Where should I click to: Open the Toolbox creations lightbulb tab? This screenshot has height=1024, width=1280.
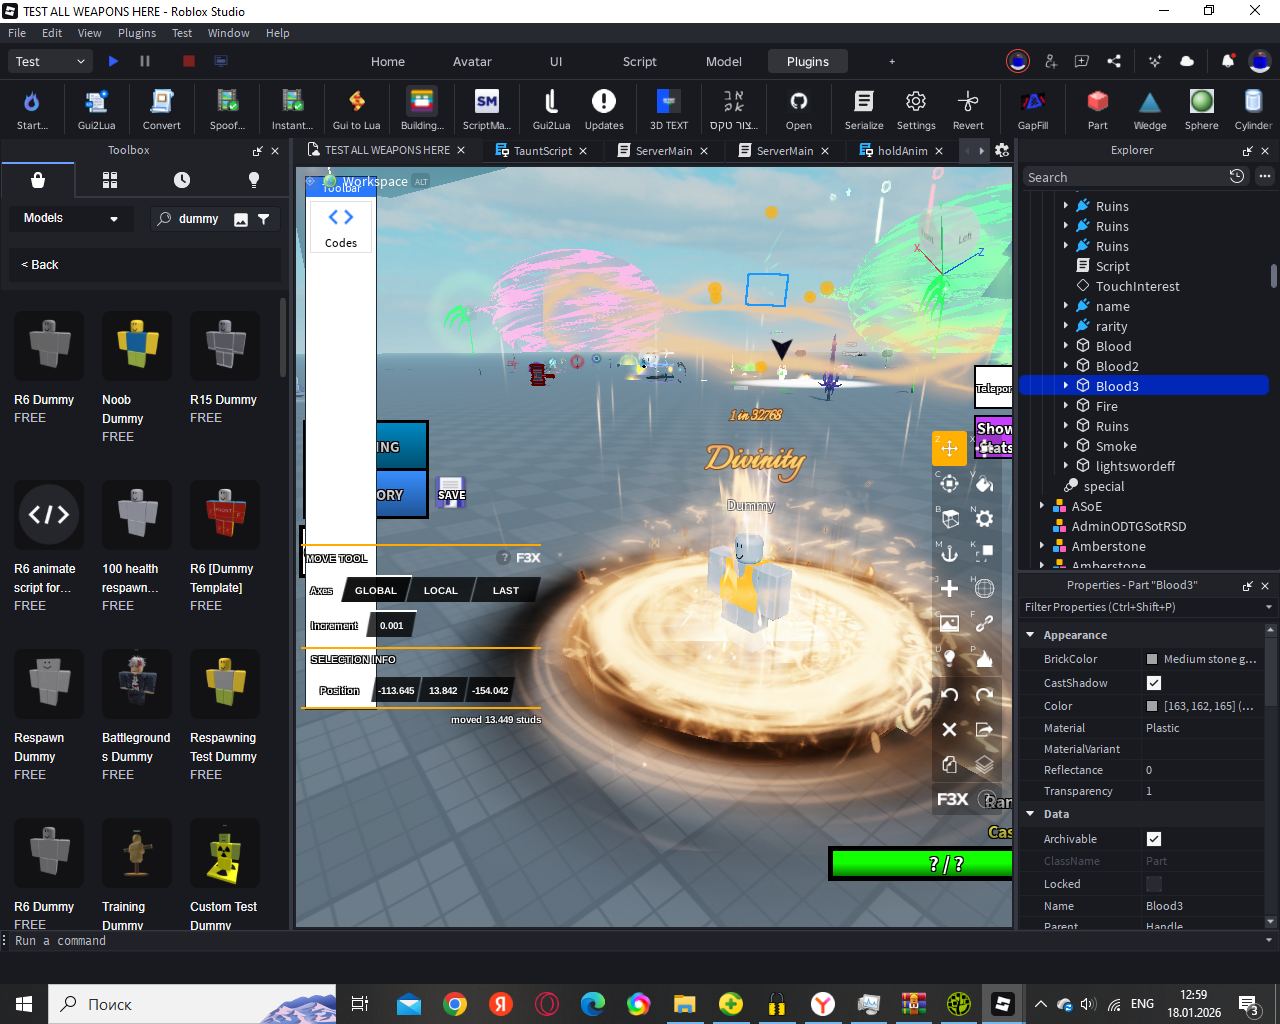click(254, 180)
